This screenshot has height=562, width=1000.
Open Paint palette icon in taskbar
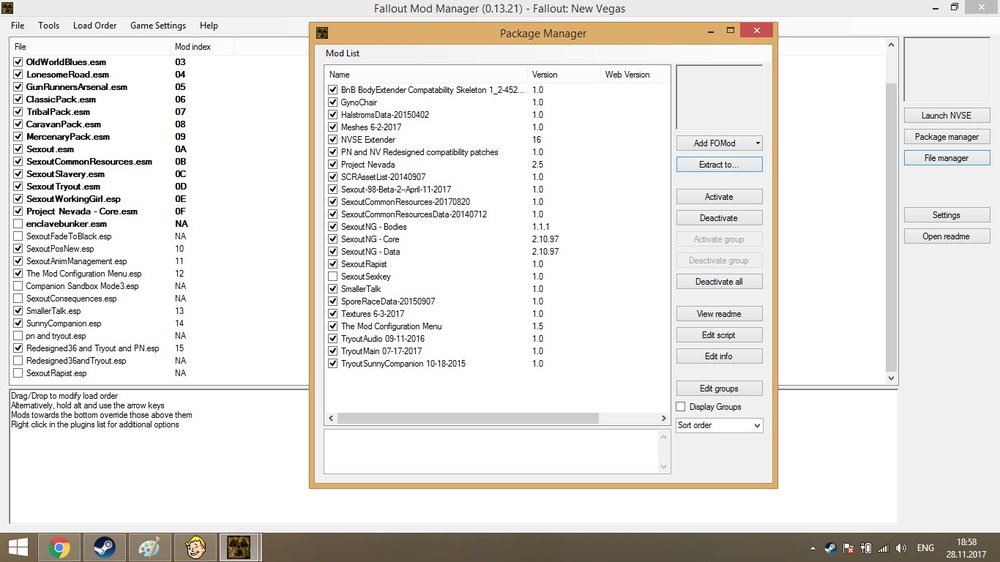149,547
